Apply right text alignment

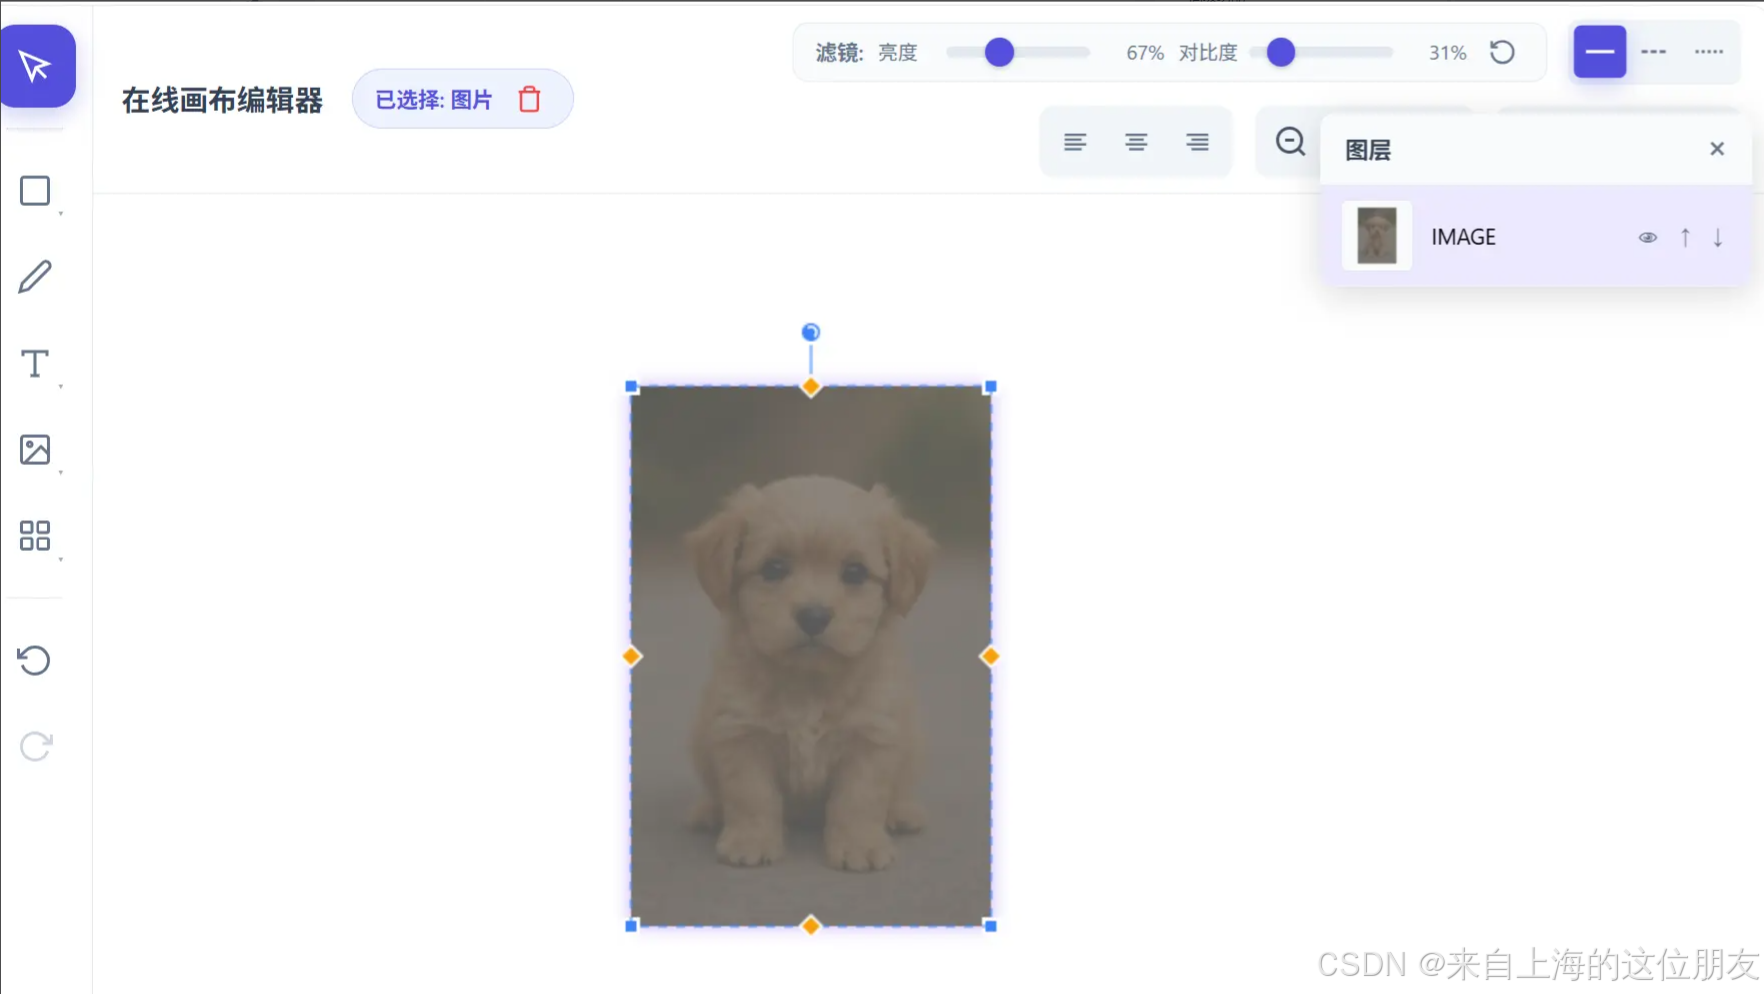[1197, 142]
